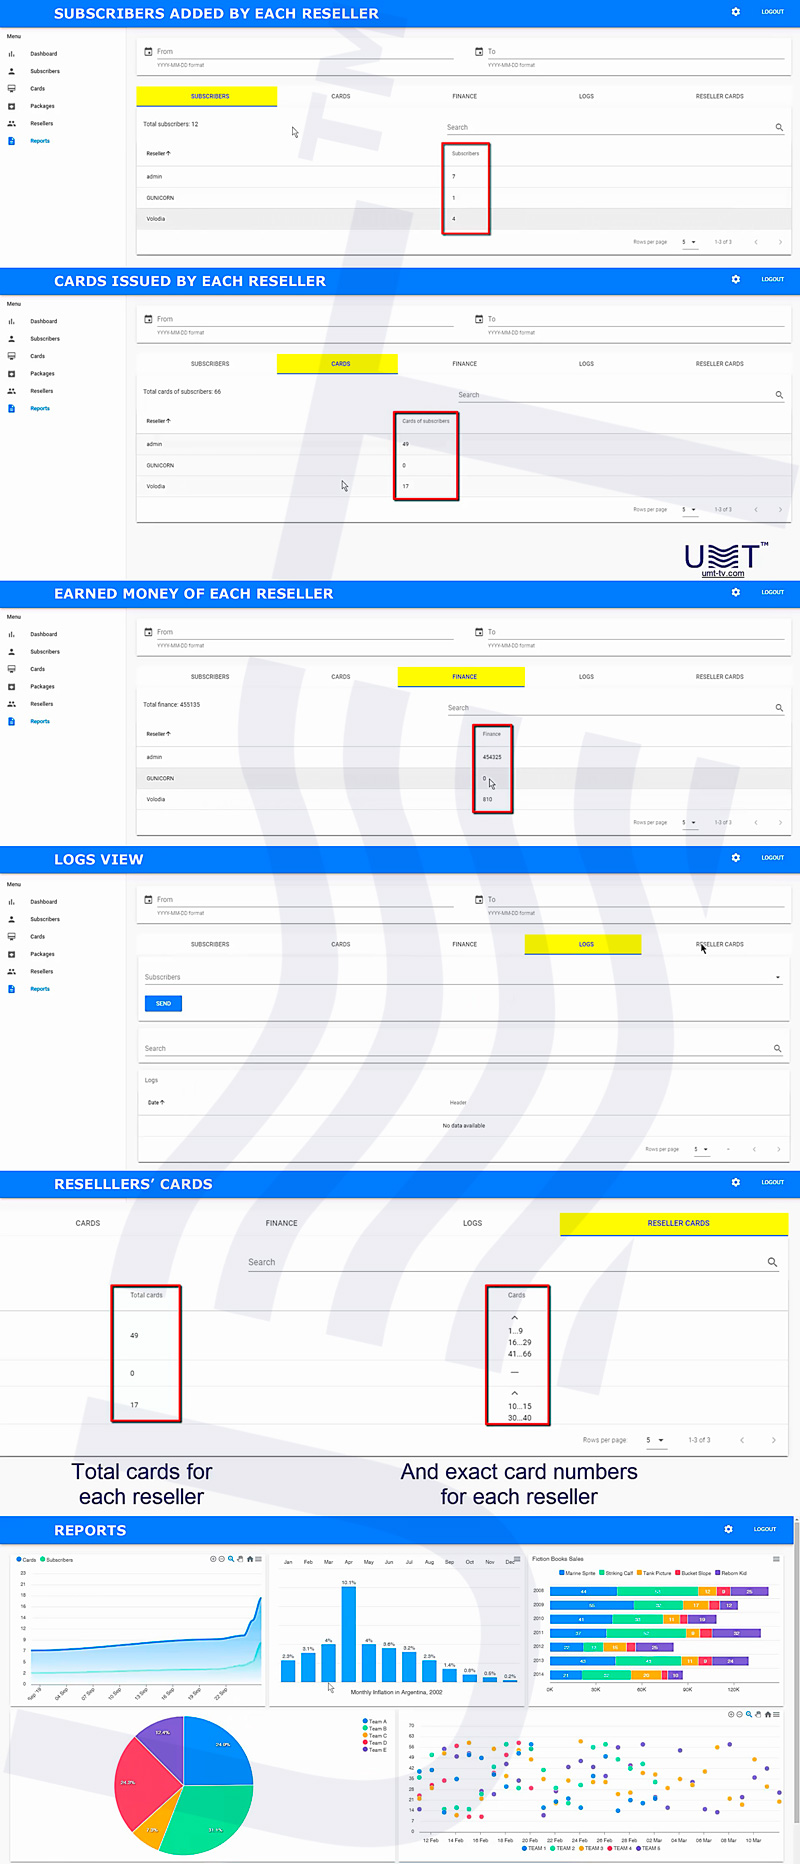Click the From date field in Cards Issued panel
The image size is (800, 1864).
305,319
